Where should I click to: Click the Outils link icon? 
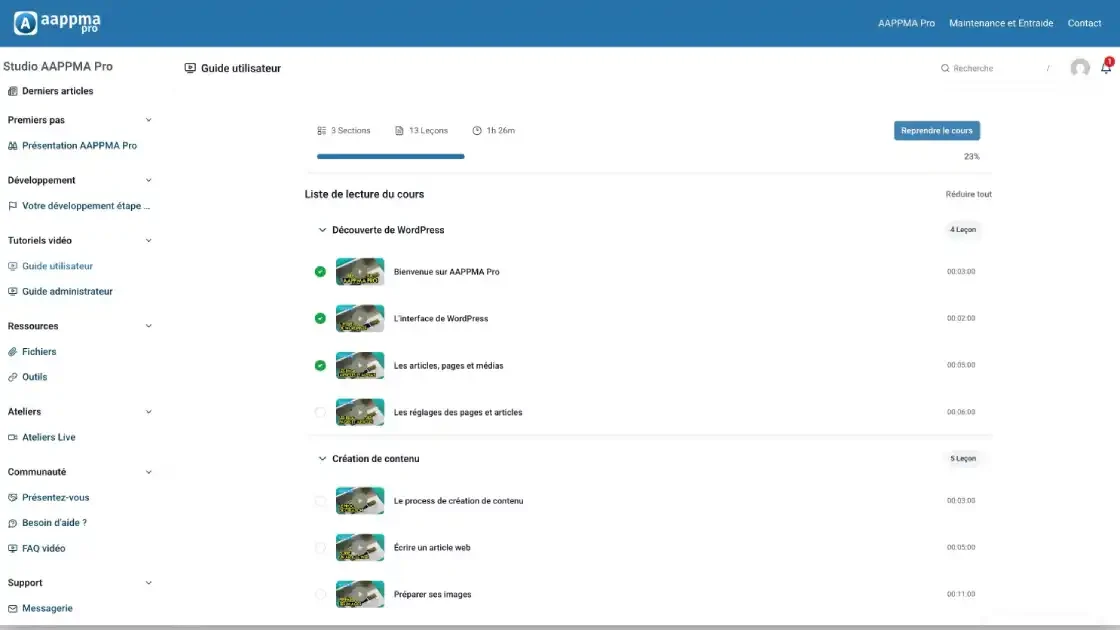click(12, 377)
